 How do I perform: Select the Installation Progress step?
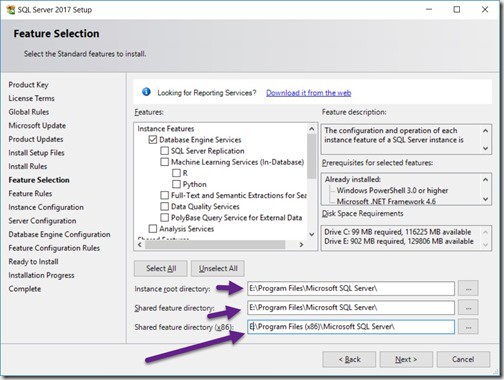(41, 275)
